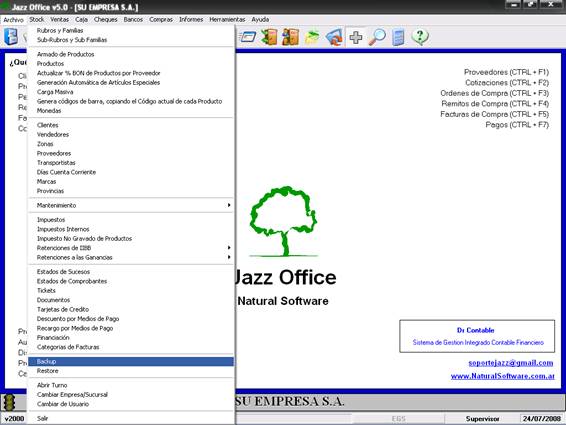Open the Stock menu

(36, 19)
